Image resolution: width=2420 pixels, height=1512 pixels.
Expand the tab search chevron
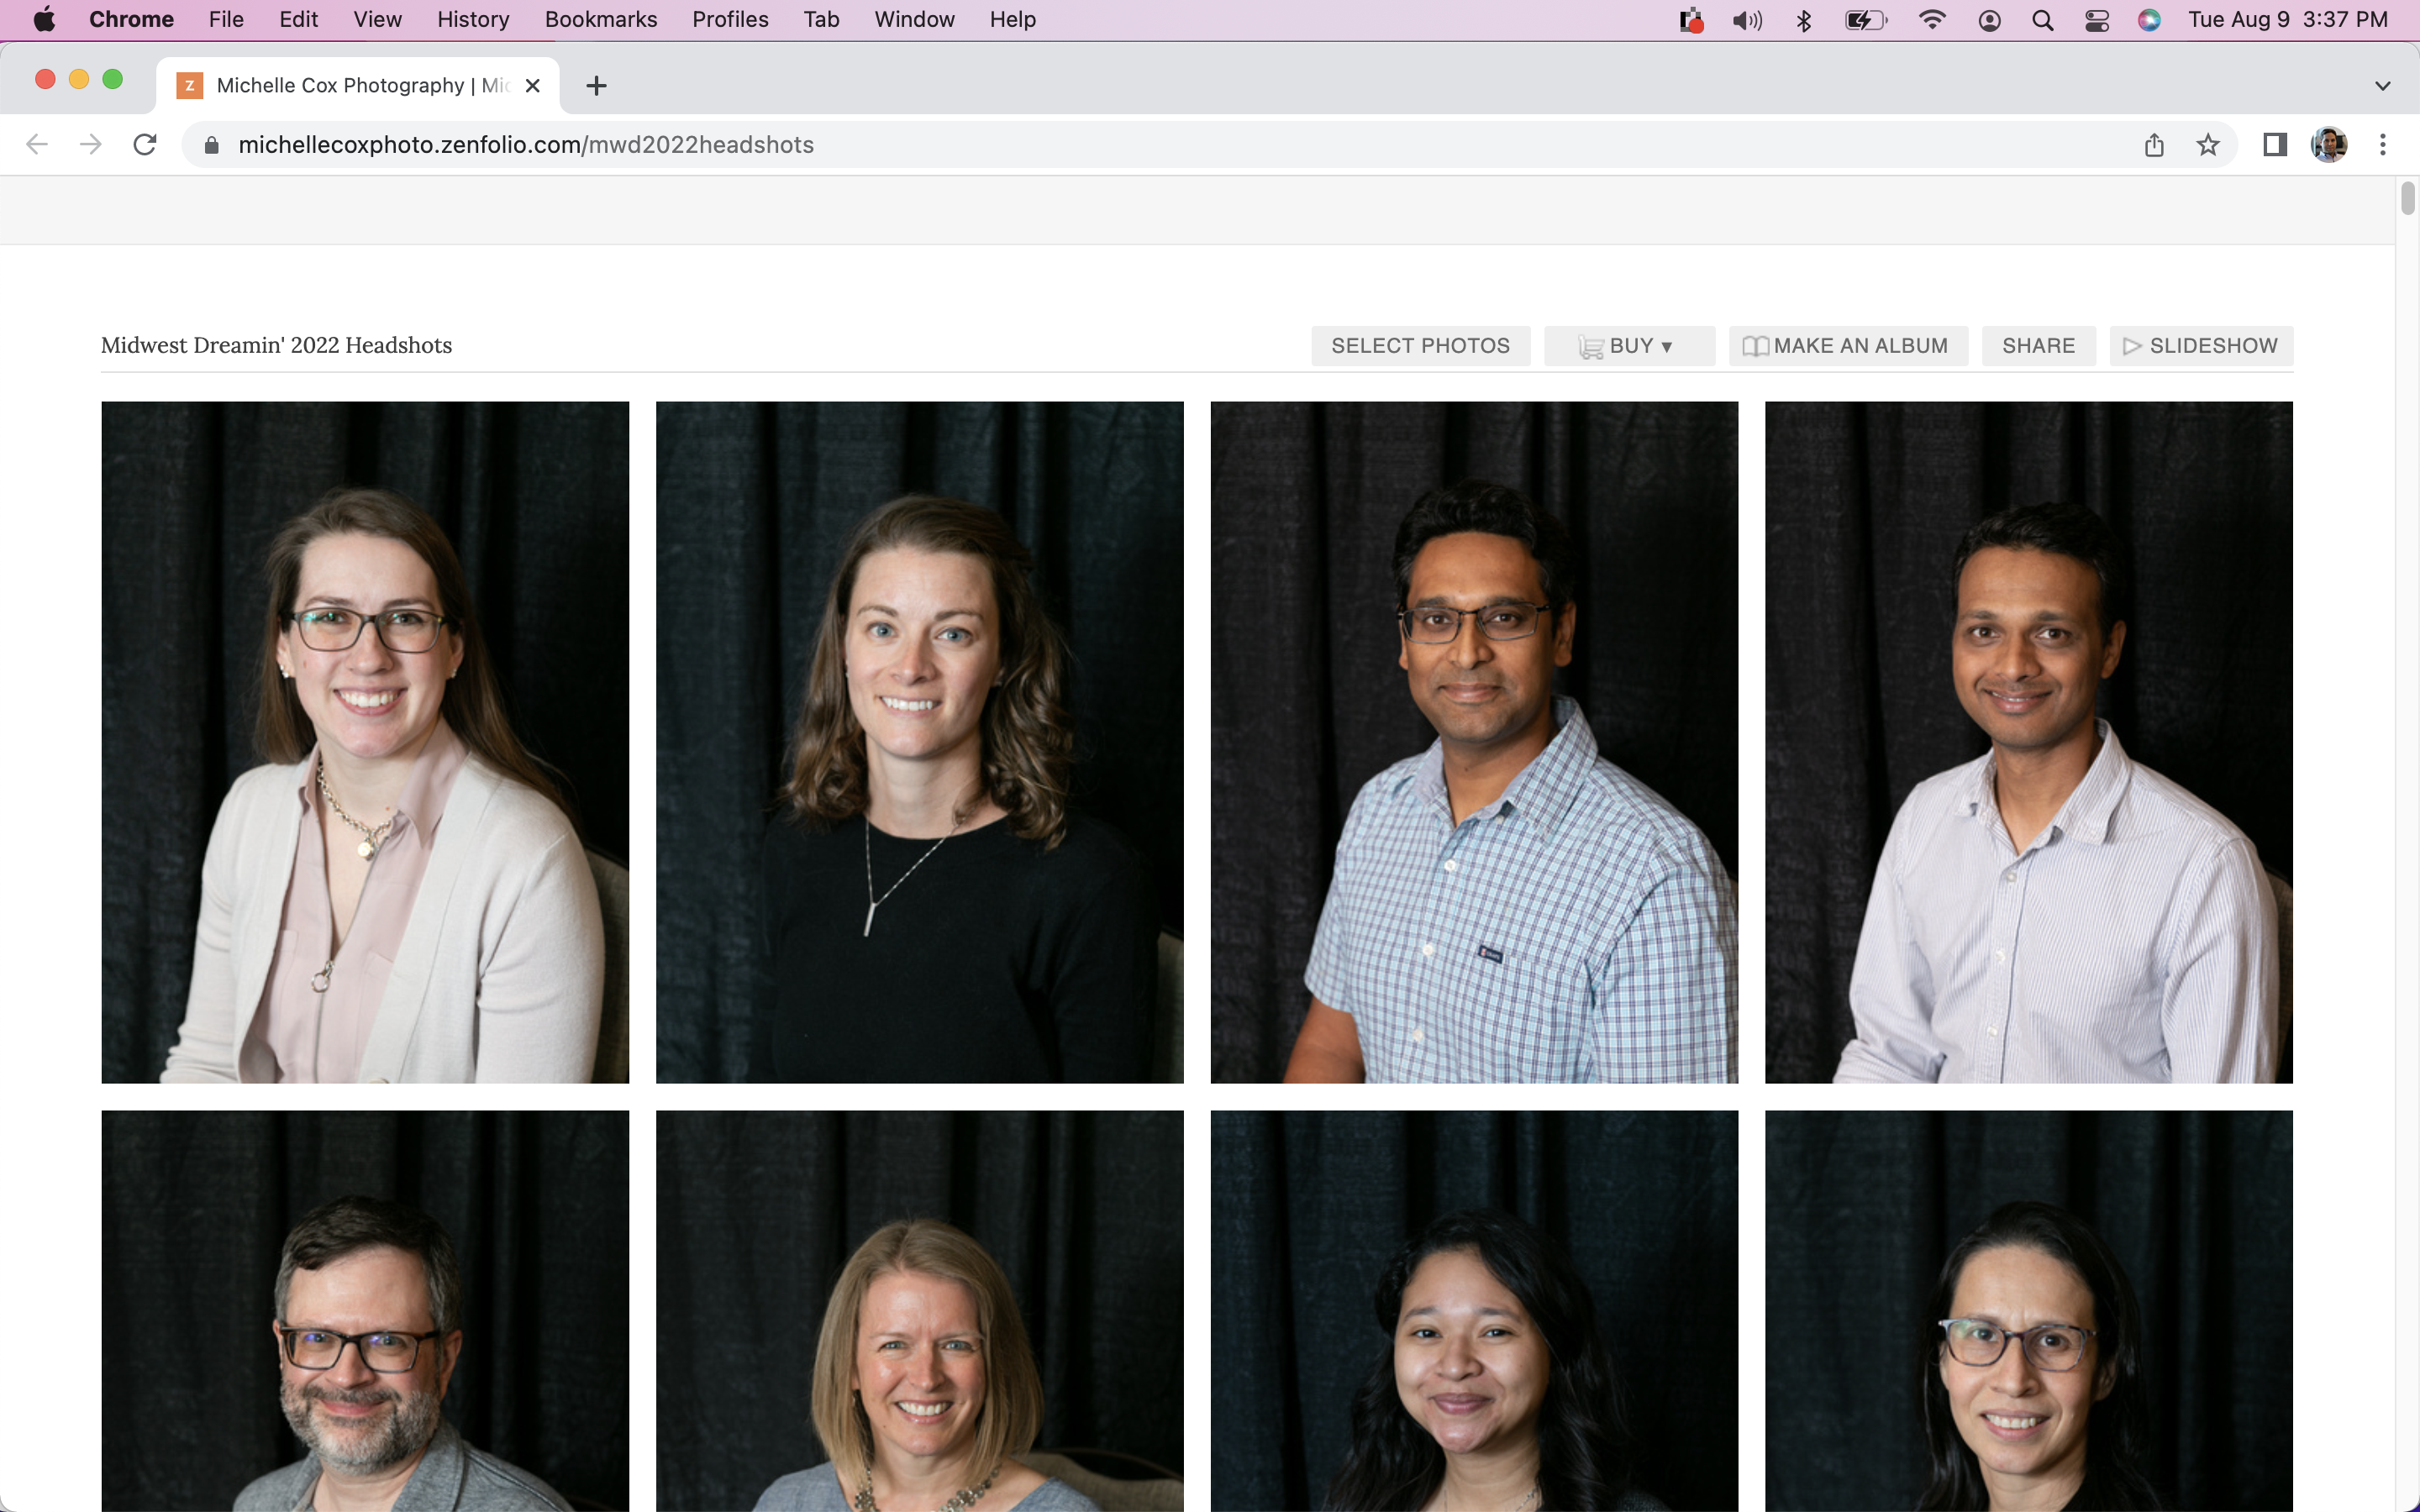click(x=2383, y=86)
